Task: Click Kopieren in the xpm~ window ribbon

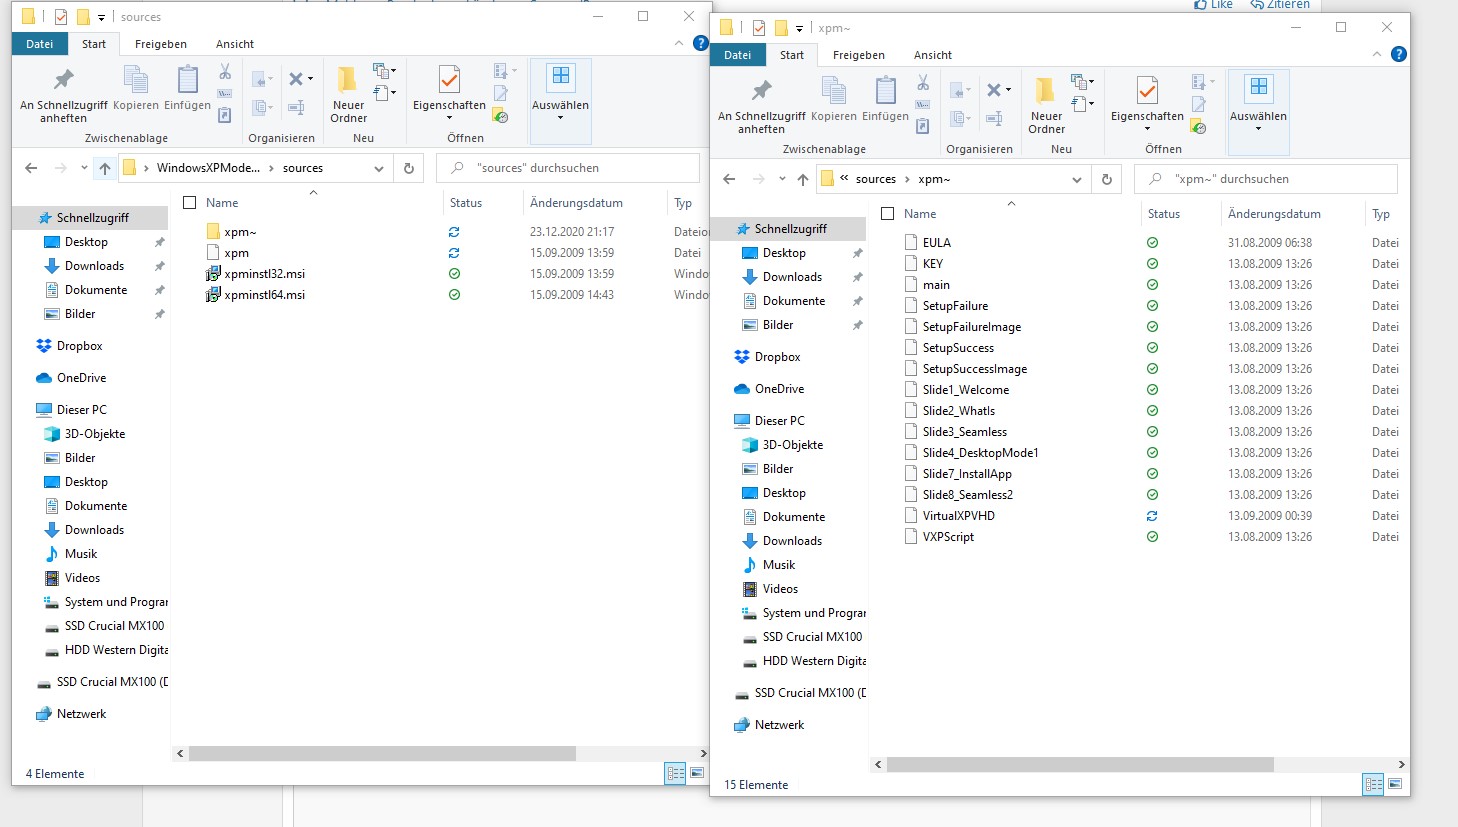Action: [834, 99]
